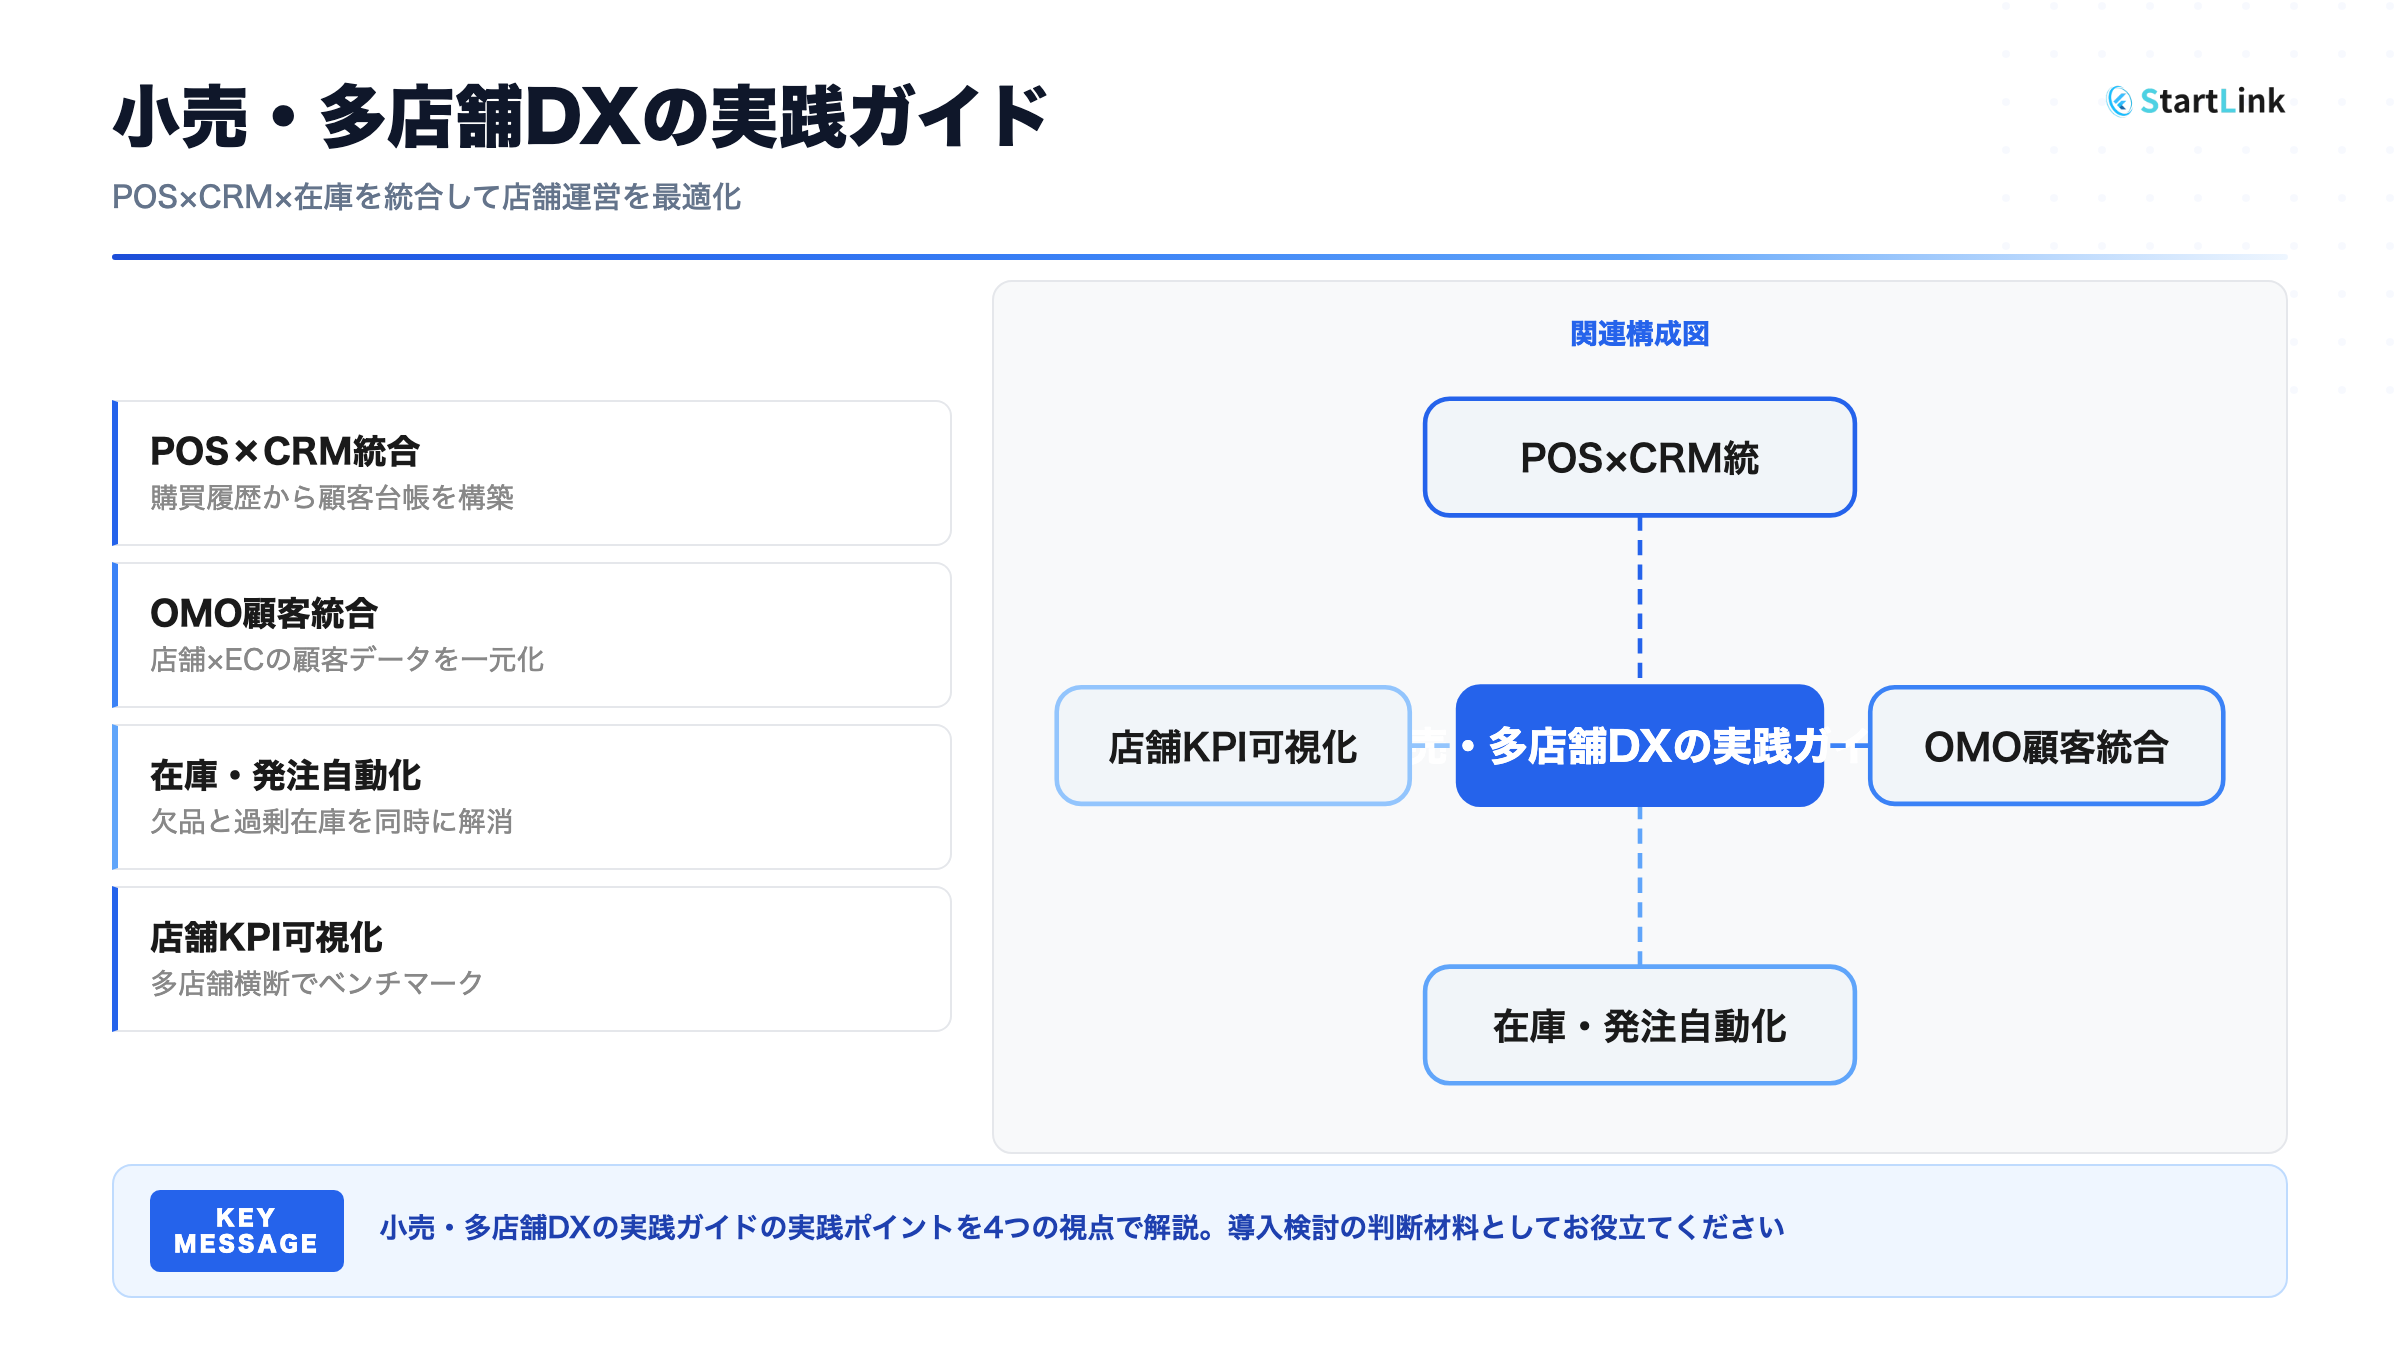Click the KEY MESSAGE blue badge

click(x=246, y=1231)
